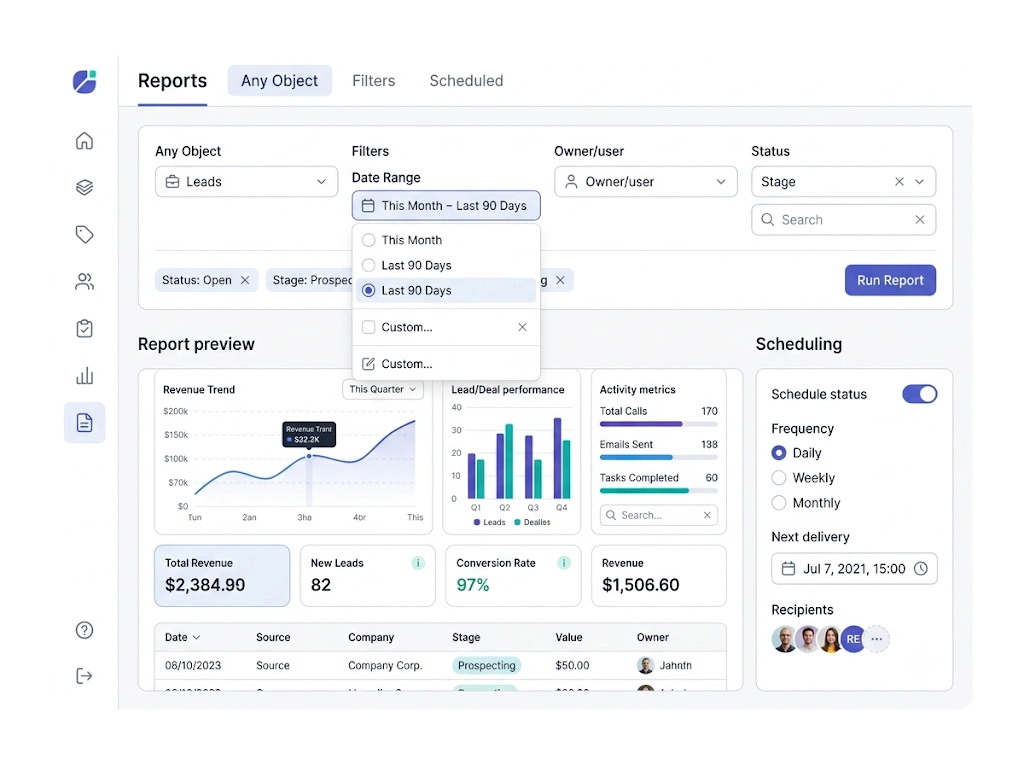Open the This Quarter chart dropdown
The width and height of the screenshot is (1024, 765).
pos(383,389)
